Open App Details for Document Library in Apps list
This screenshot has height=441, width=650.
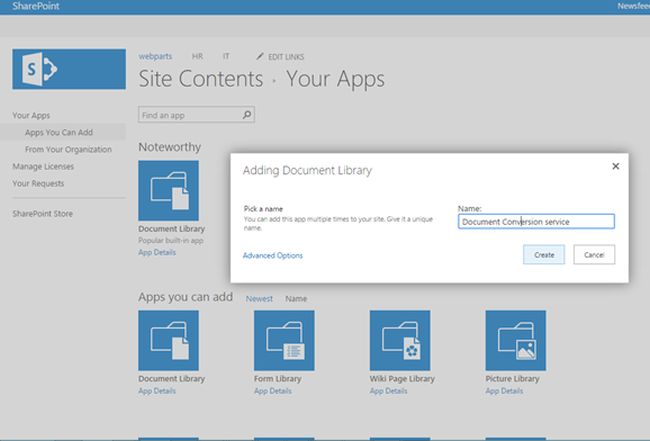point(157,391)
